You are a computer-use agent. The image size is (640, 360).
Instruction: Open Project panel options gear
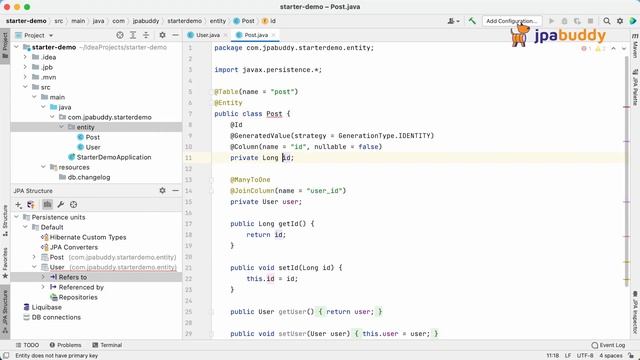(x=162, y=35)
